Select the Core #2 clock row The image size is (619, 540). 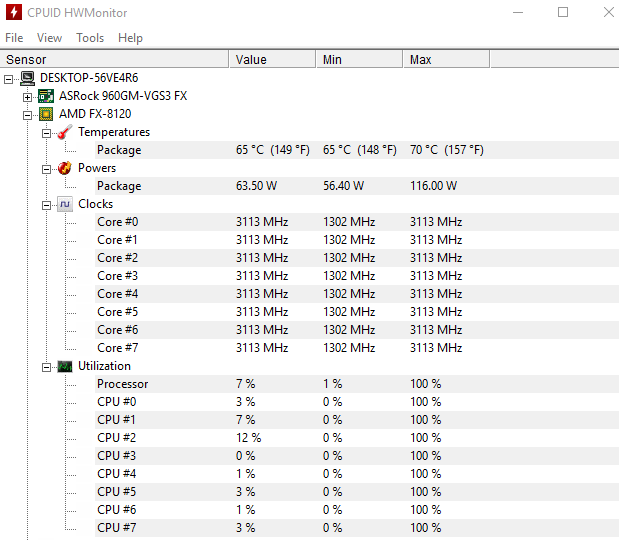tap(357, 258)
